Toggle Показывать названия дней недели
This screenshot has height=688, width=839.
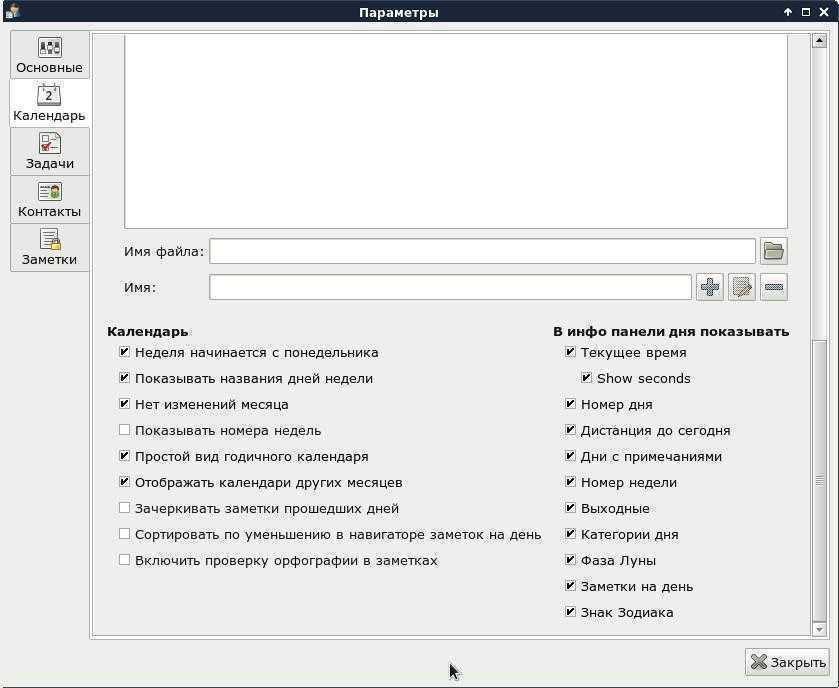tap(124, 378)
